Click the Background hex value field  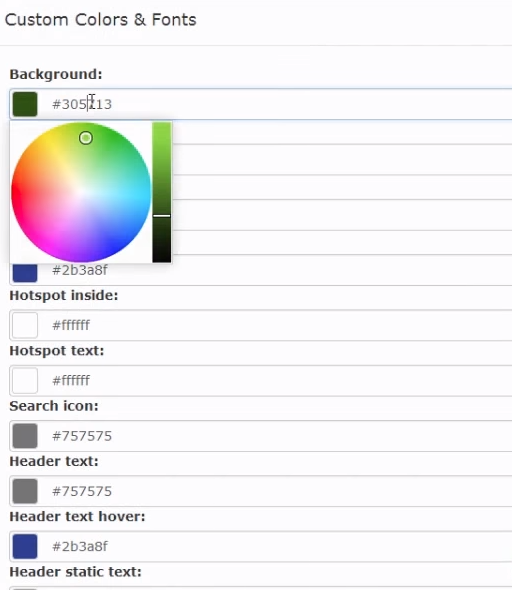pyautogui.click(x=261, y=104)
